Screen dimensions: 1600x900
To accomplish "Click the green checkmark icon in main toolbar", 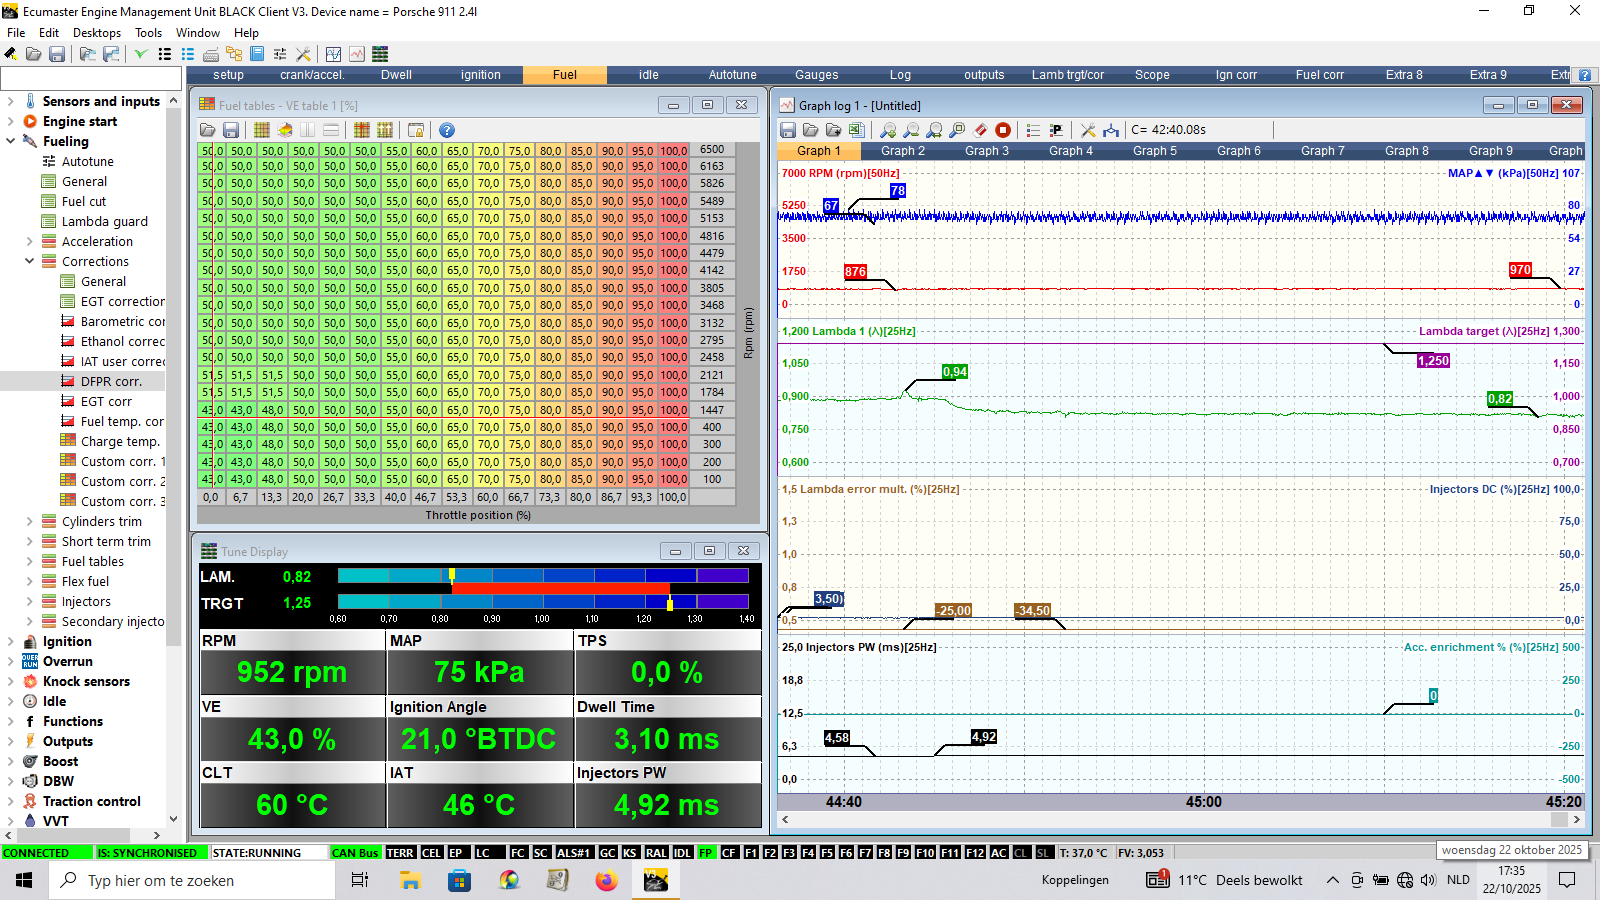I will point(141,54).
